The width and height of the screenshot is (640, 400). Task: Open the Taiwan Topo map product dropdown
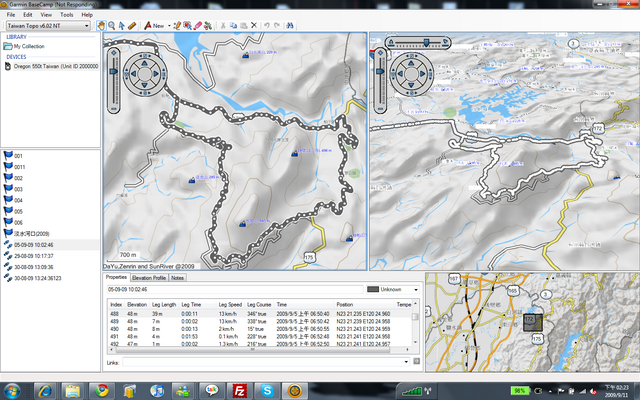48,26
